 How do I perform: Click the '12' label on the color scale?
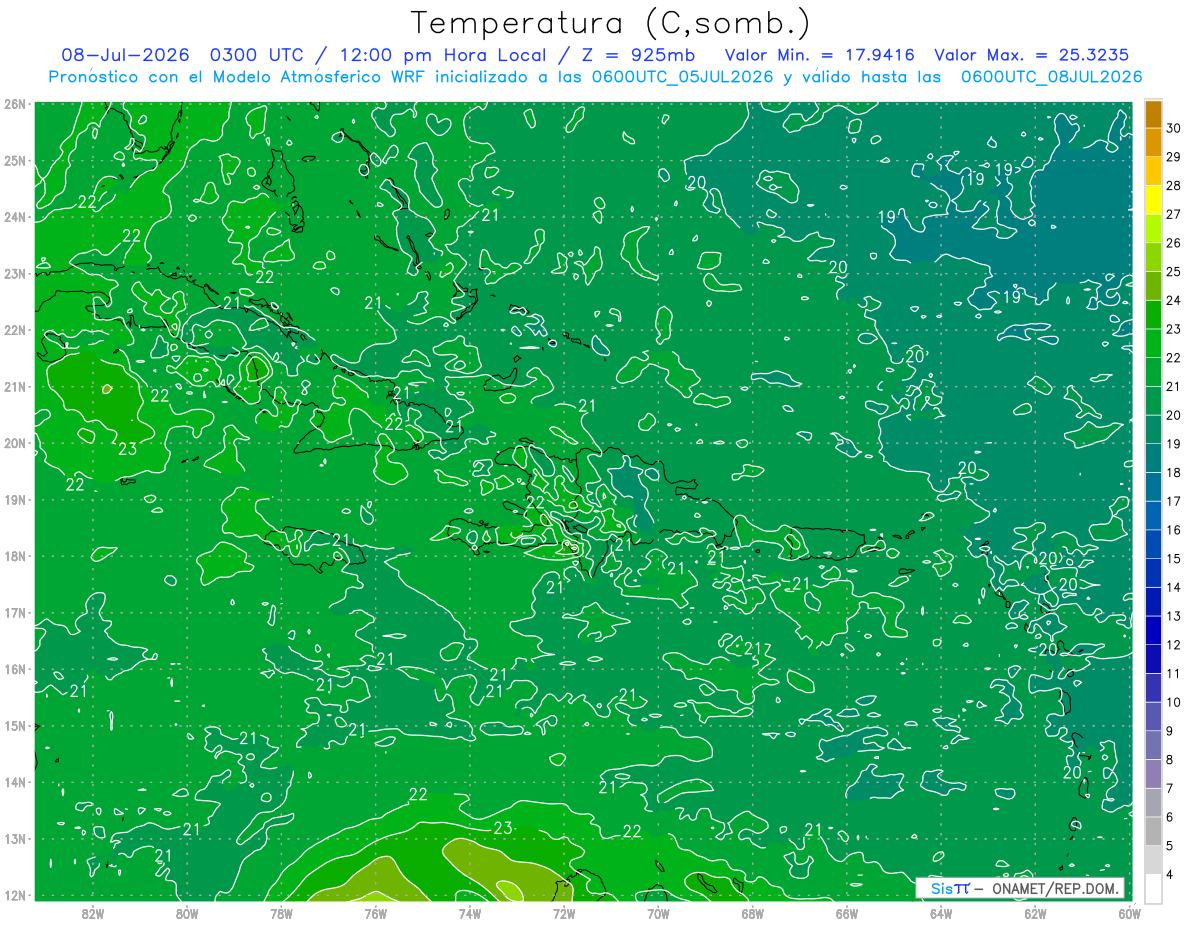[1175, 645]
